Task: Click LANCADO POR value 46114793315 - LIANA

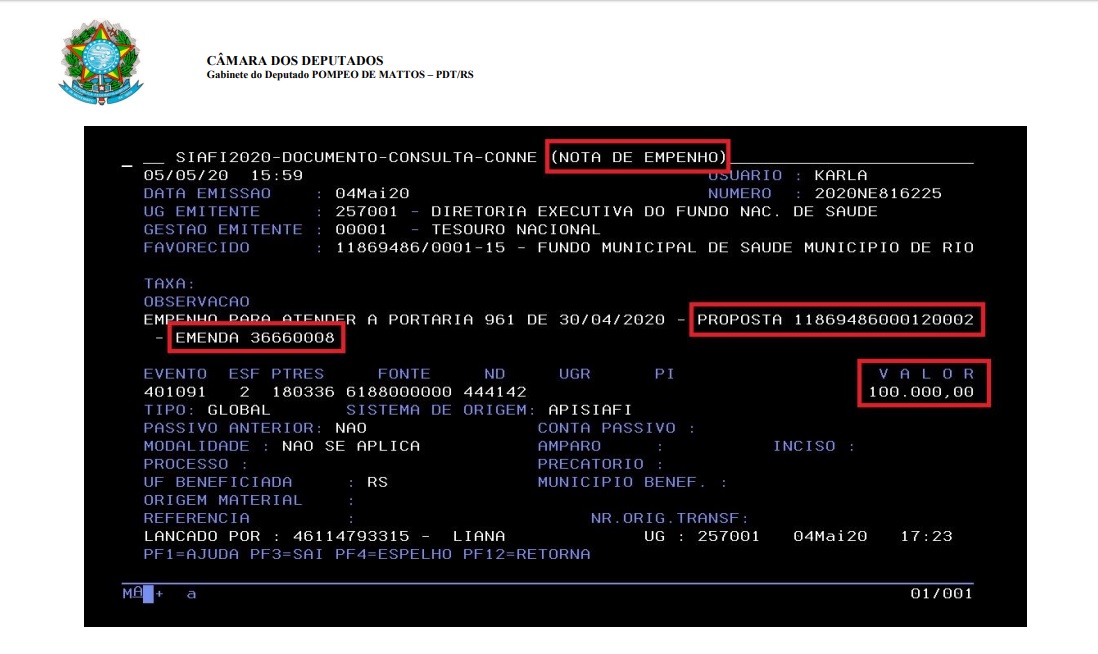Action: tap(398, 537)
